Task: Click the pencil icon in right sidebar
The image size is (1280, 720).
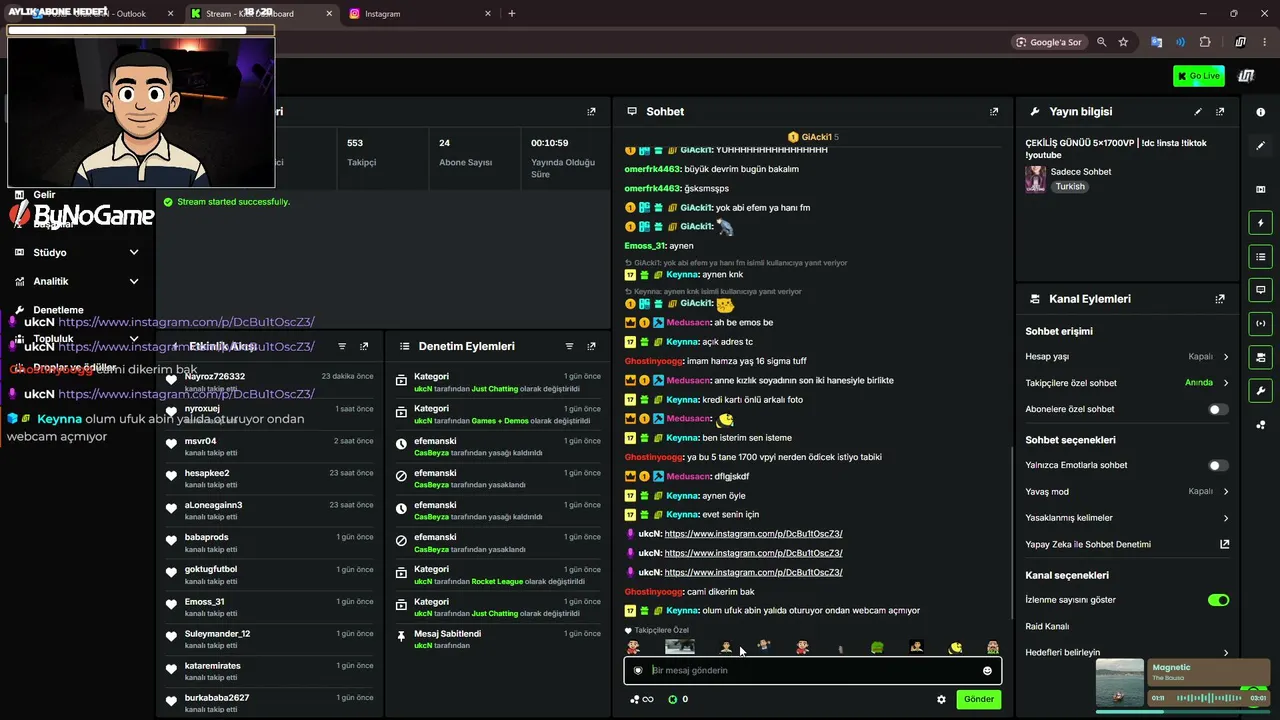Action: (x=1261, y=146)
